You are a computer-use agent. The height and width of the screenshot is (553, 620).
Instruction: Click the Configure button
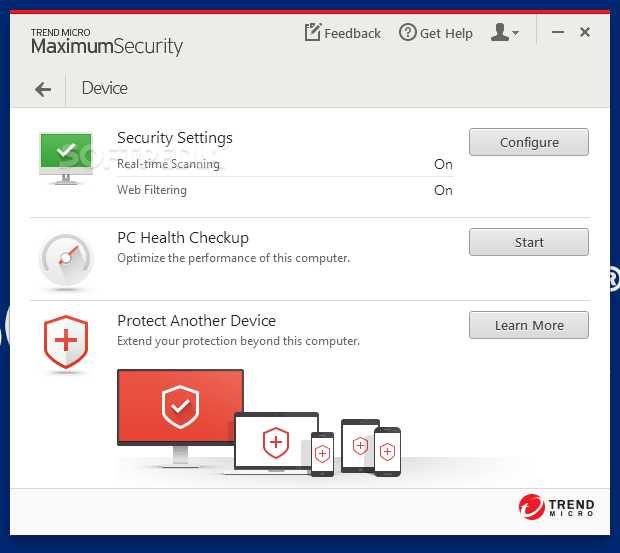529,142
